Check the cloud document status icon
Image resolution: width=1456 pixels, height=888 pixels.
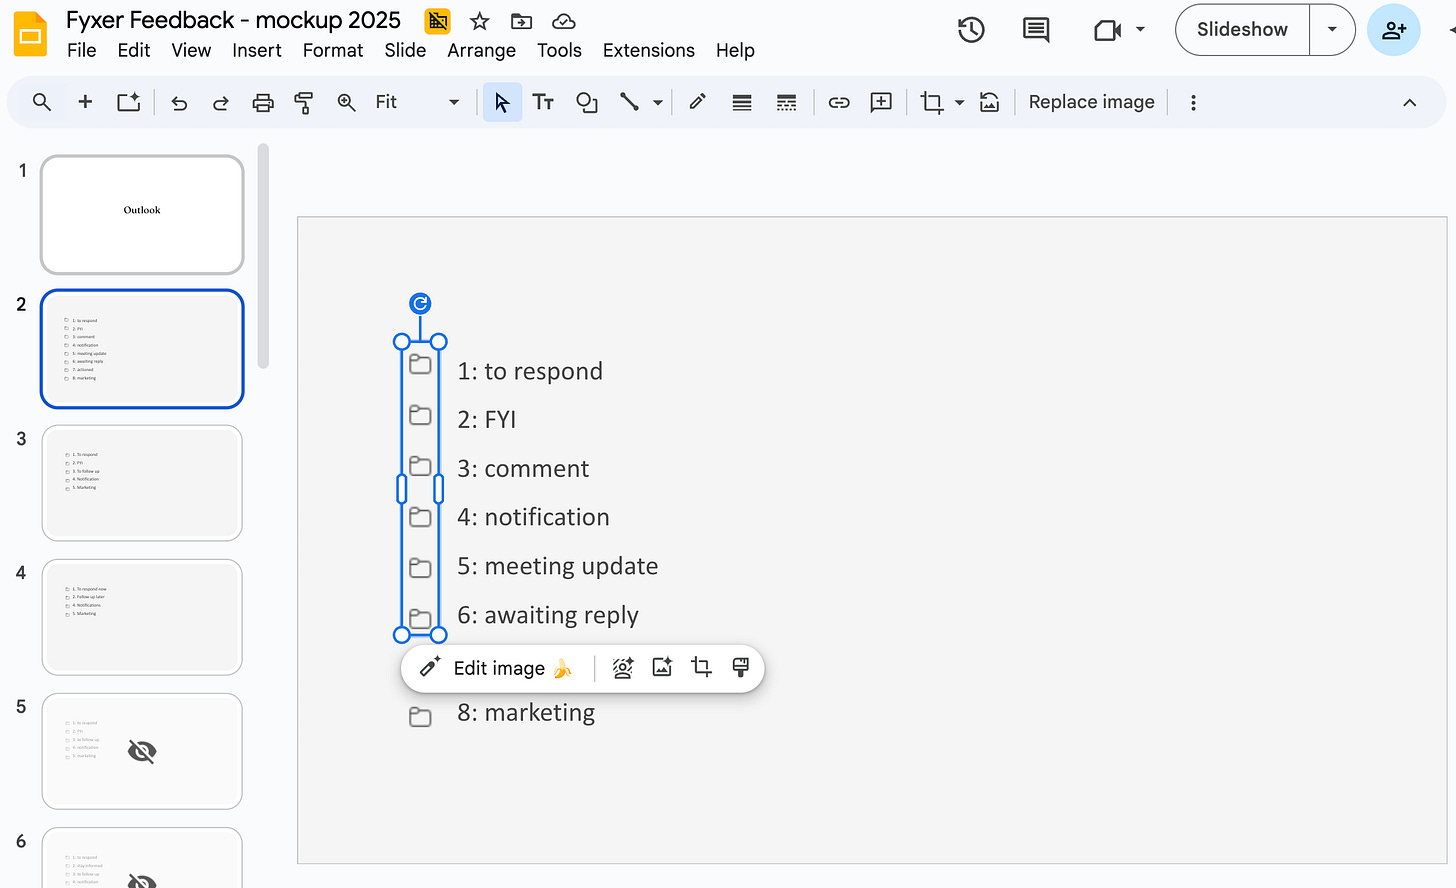564,21
